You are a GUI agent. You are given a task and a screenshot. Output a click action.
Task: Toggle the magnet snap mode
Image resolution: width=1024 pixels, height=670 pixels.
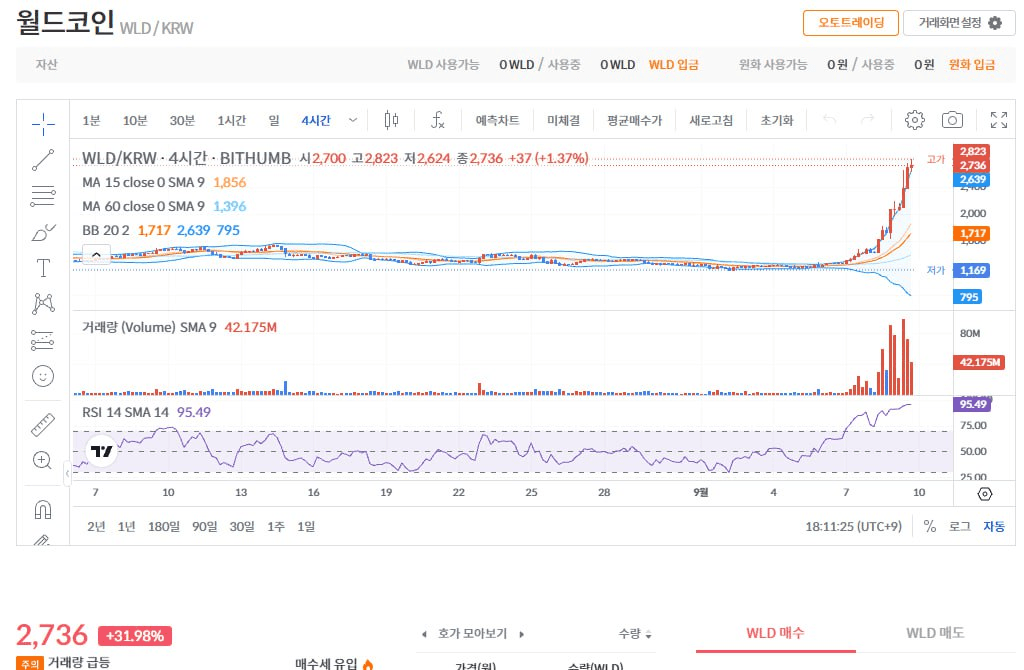pyautogui.click(x=43, y=509)
